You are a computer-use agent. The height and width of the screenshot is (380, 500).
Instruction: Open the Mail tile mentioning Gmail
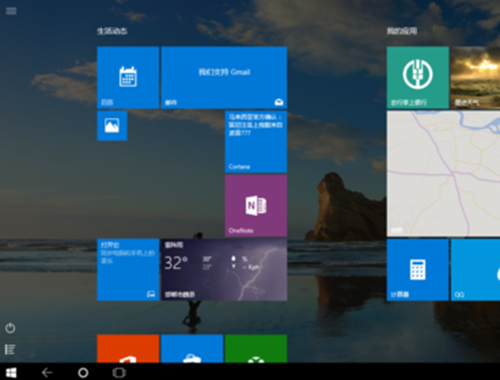click(x=224, y=77)
